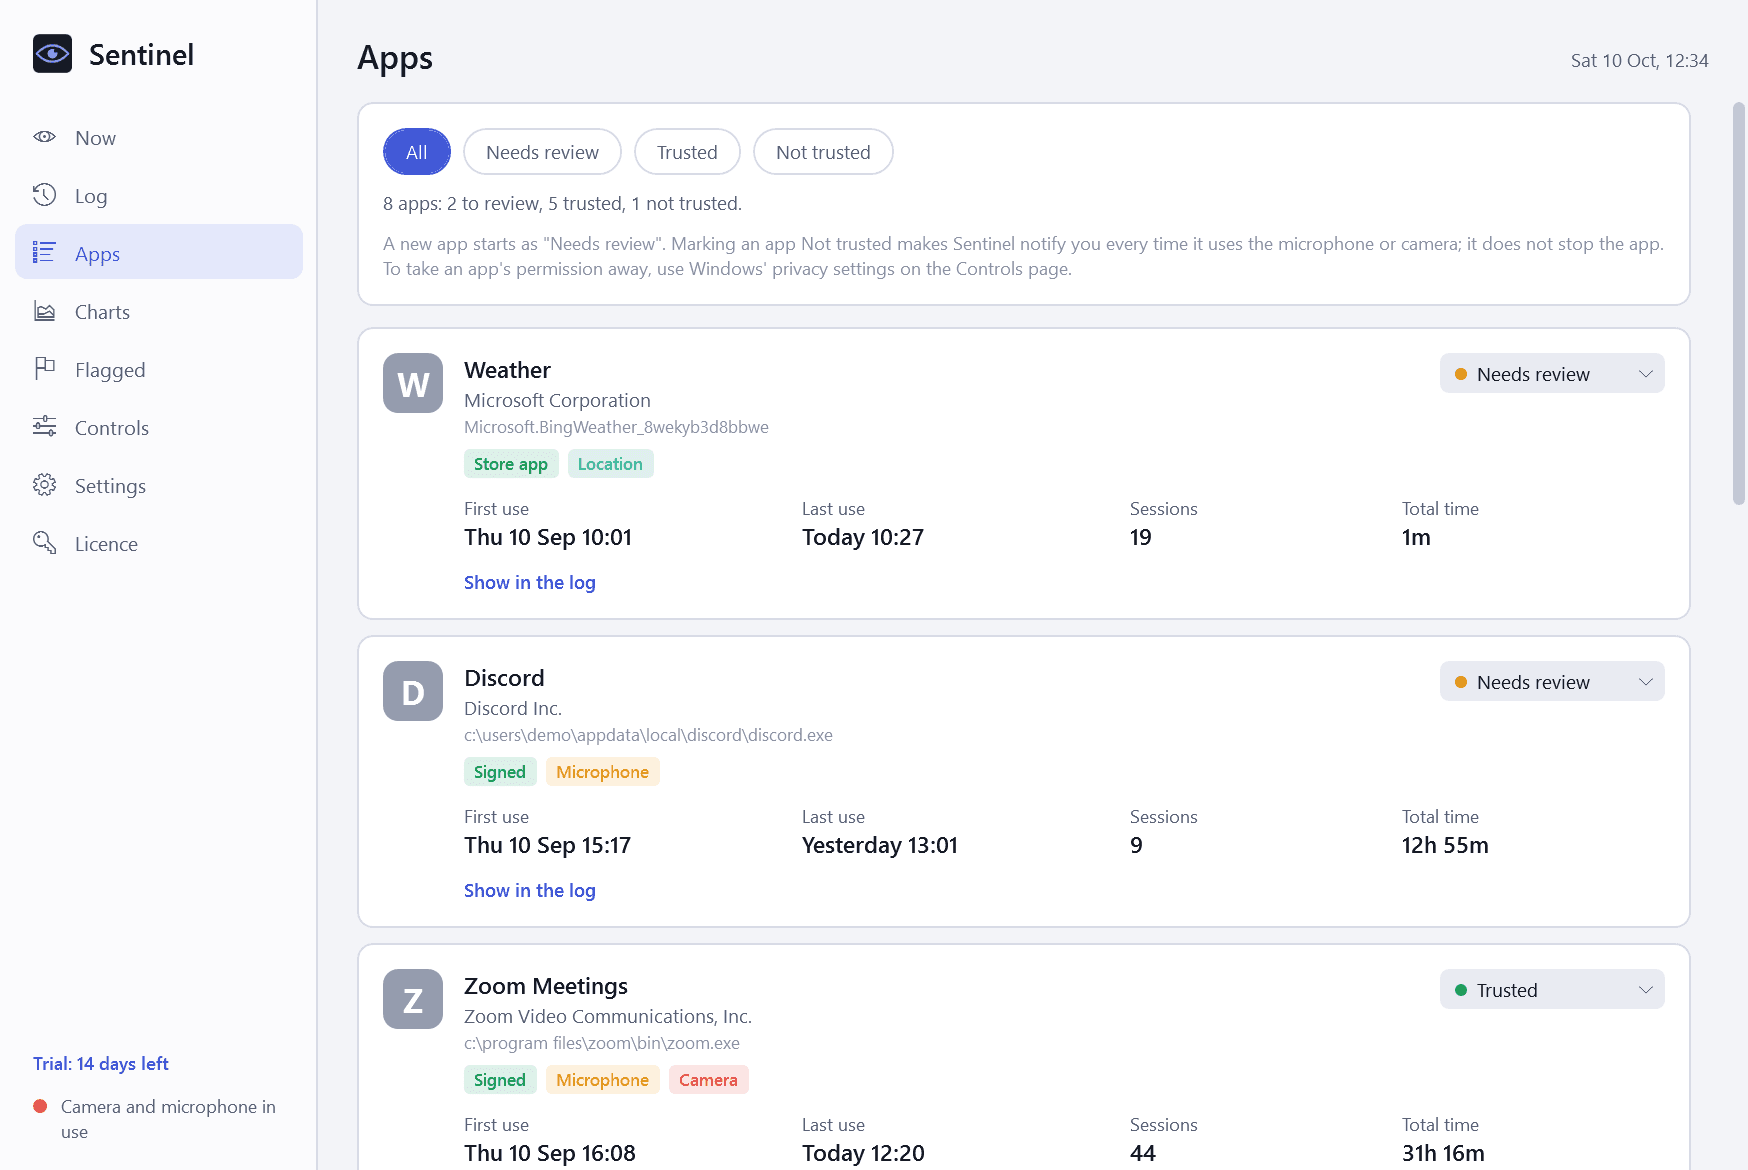Click the Weather app W avatar

pos(413,383)
